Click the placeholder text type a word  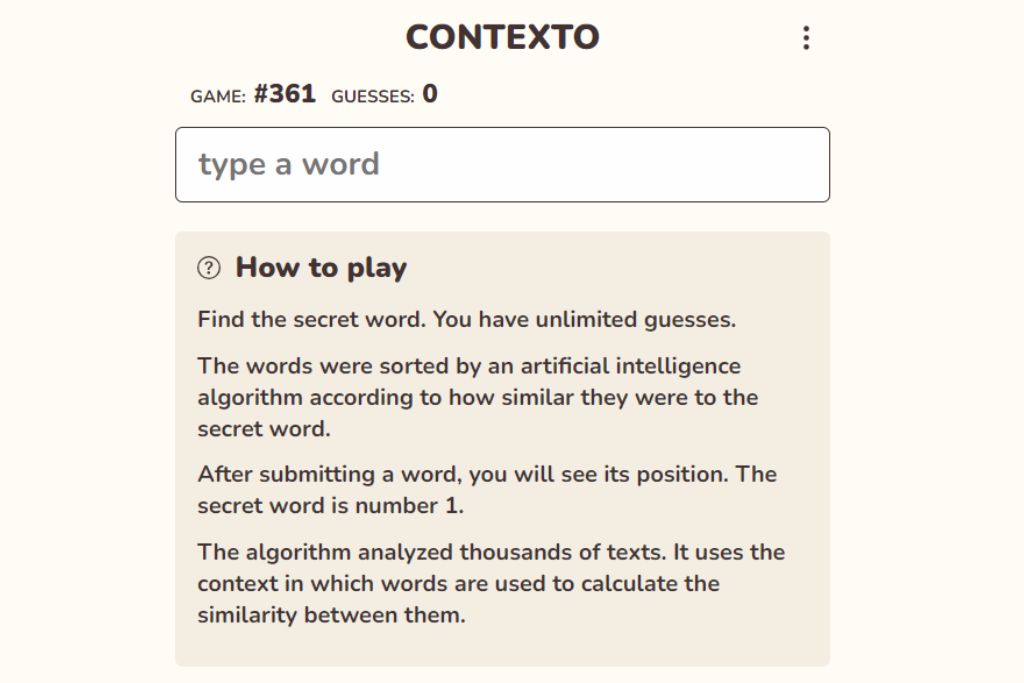tap(290, 163)
